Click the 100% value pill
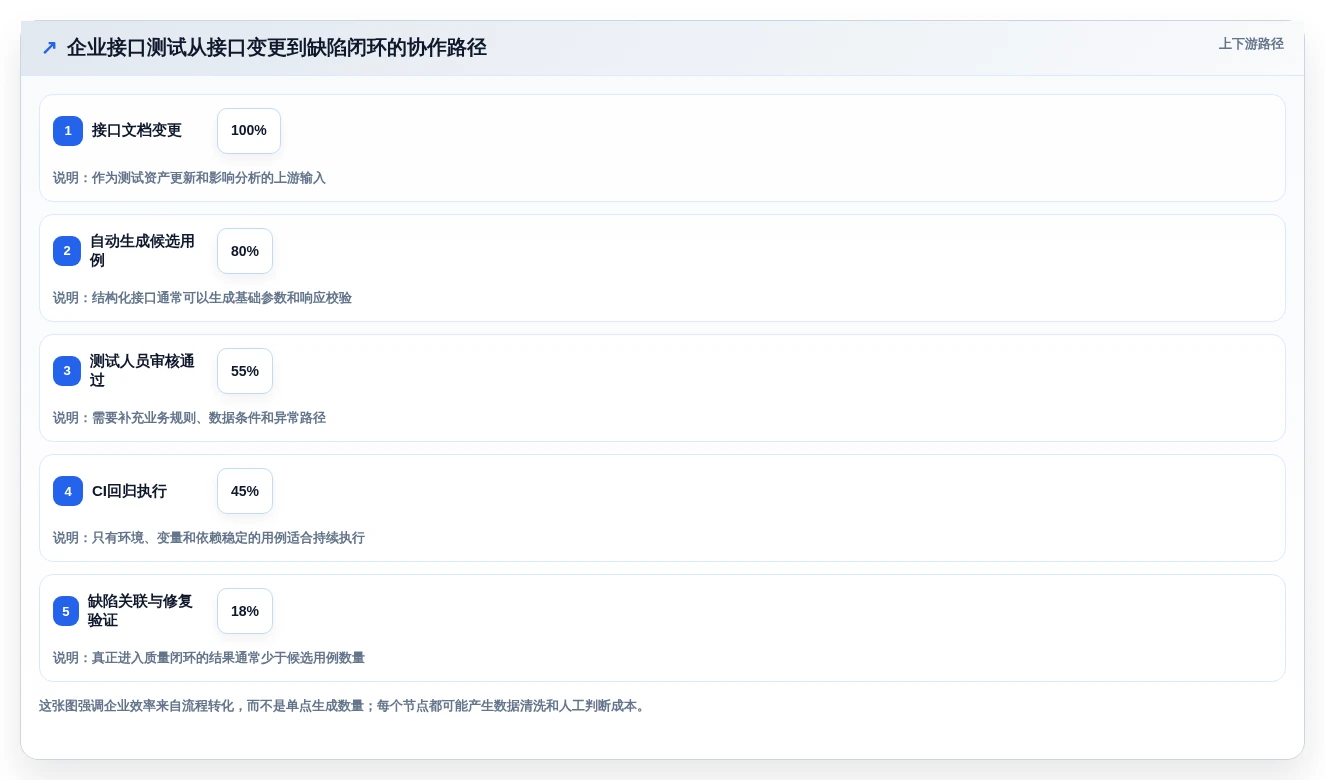Image resolution: width=1325 pixels, height=780 pixels. pos(249,131)
